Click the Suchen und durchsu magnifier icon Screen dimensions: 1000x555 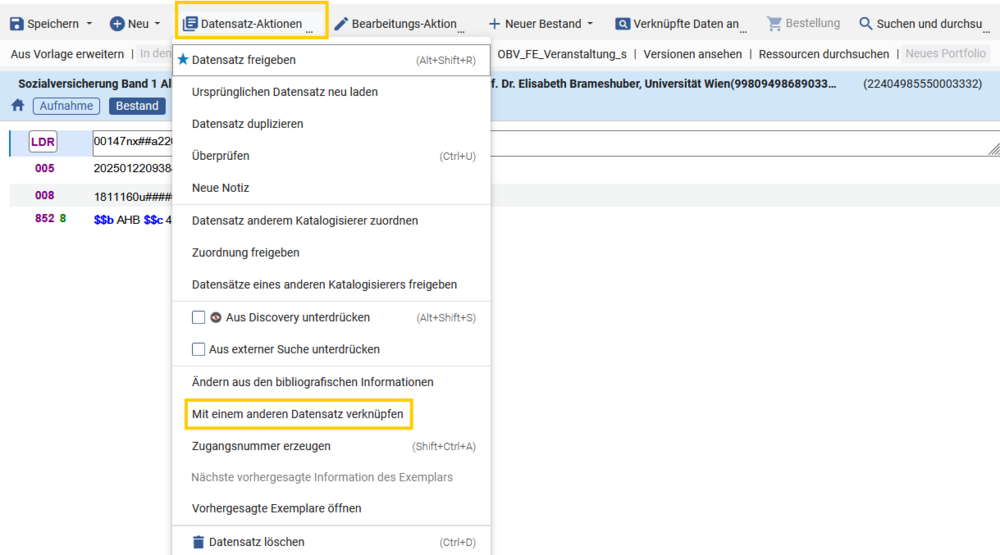coord(865,24)
